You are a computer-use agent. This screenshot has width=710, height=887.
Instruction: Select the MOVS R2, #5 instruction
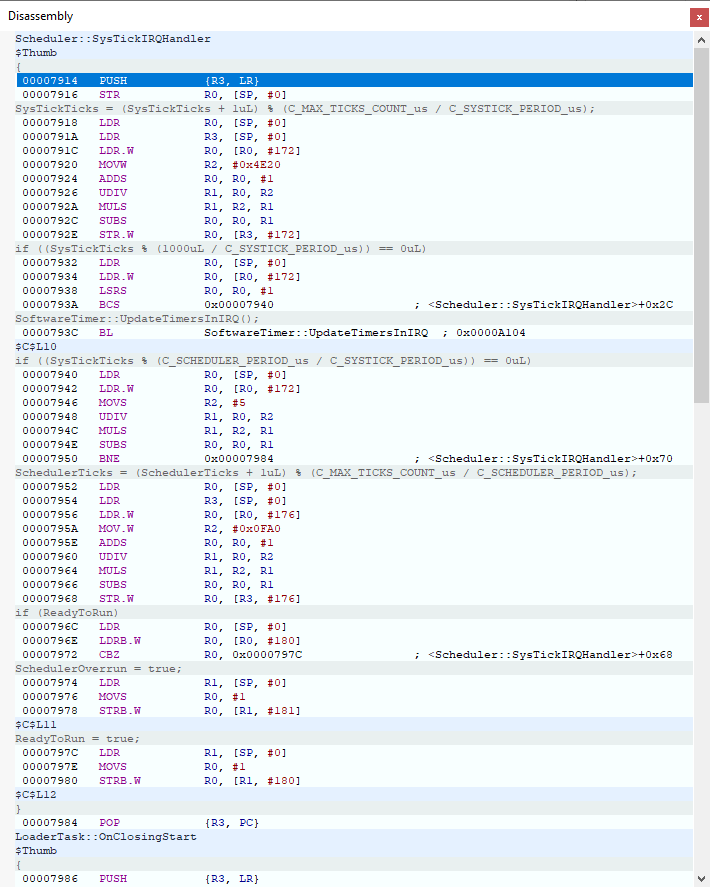pos(354,402)
